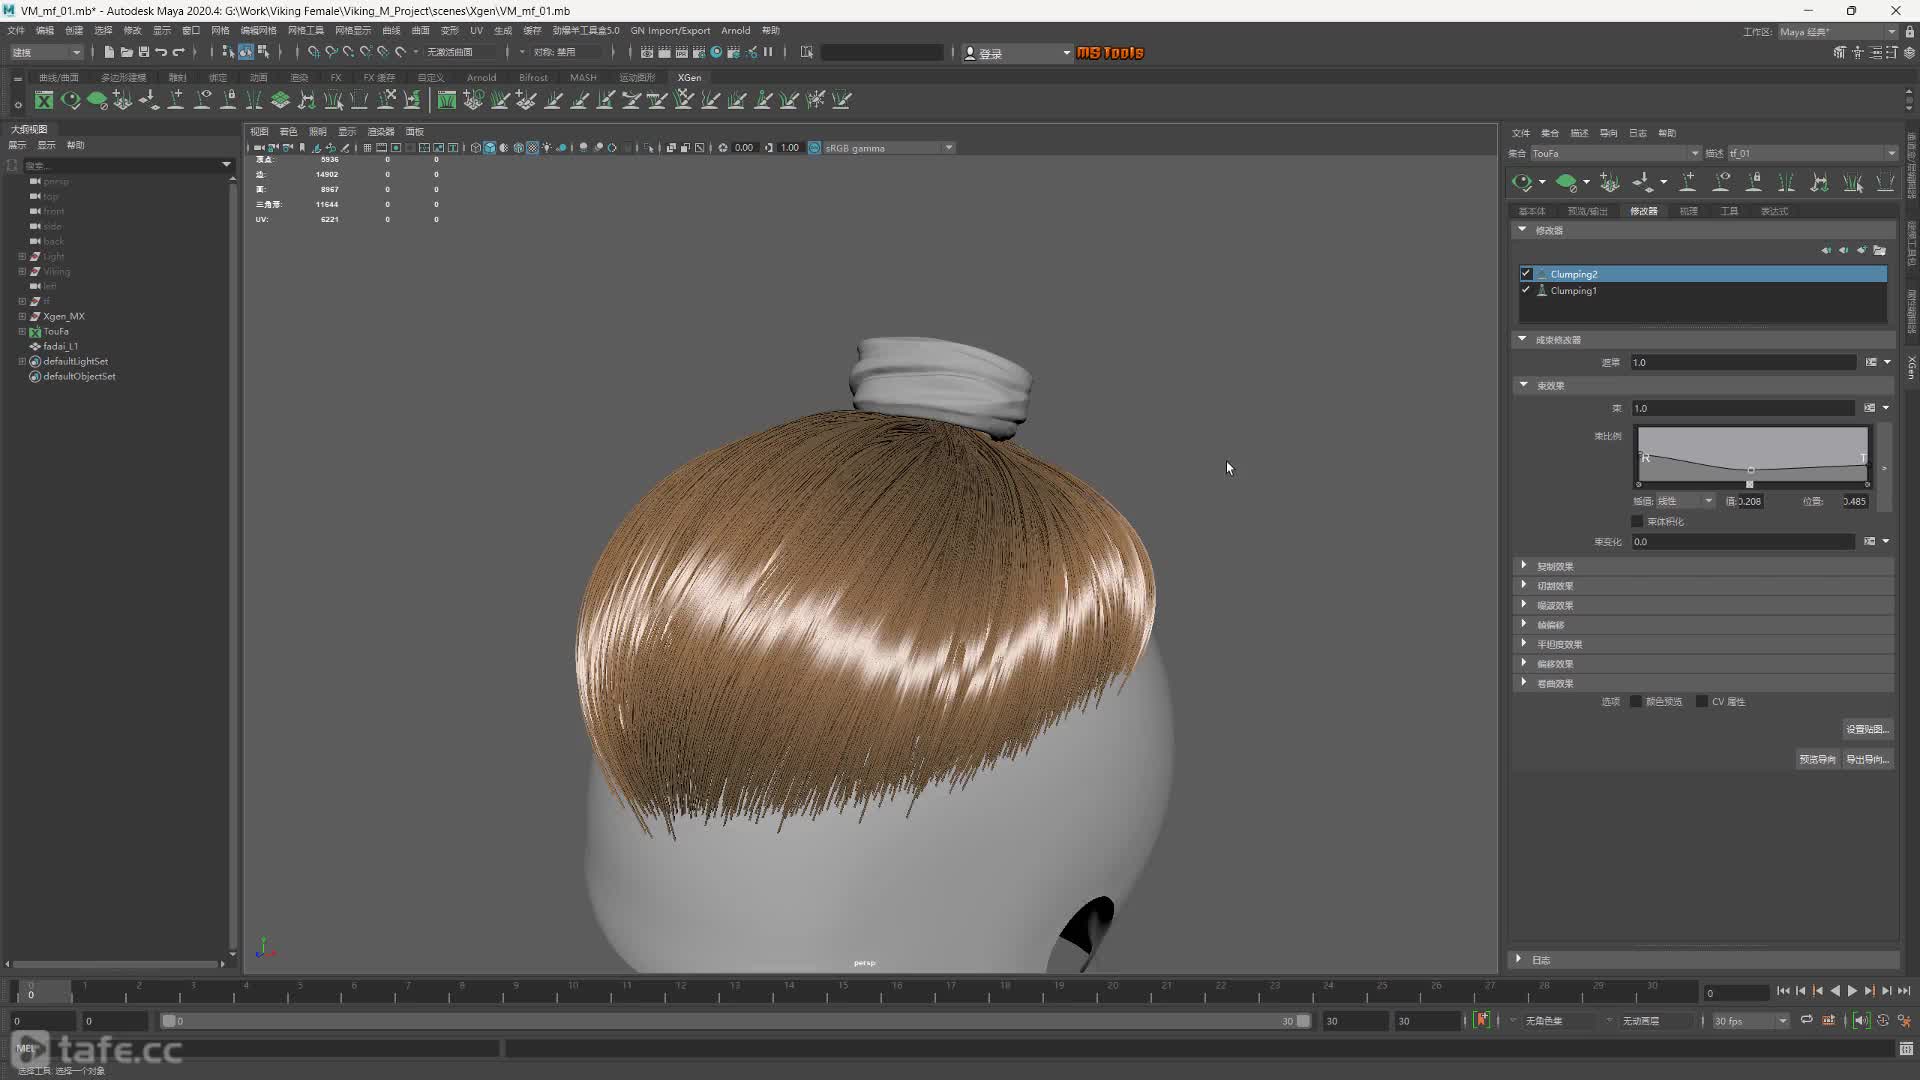Click the XGen panel clear preview leaf icon
Screen dimensions: 1920x1080
[1567, 182]
